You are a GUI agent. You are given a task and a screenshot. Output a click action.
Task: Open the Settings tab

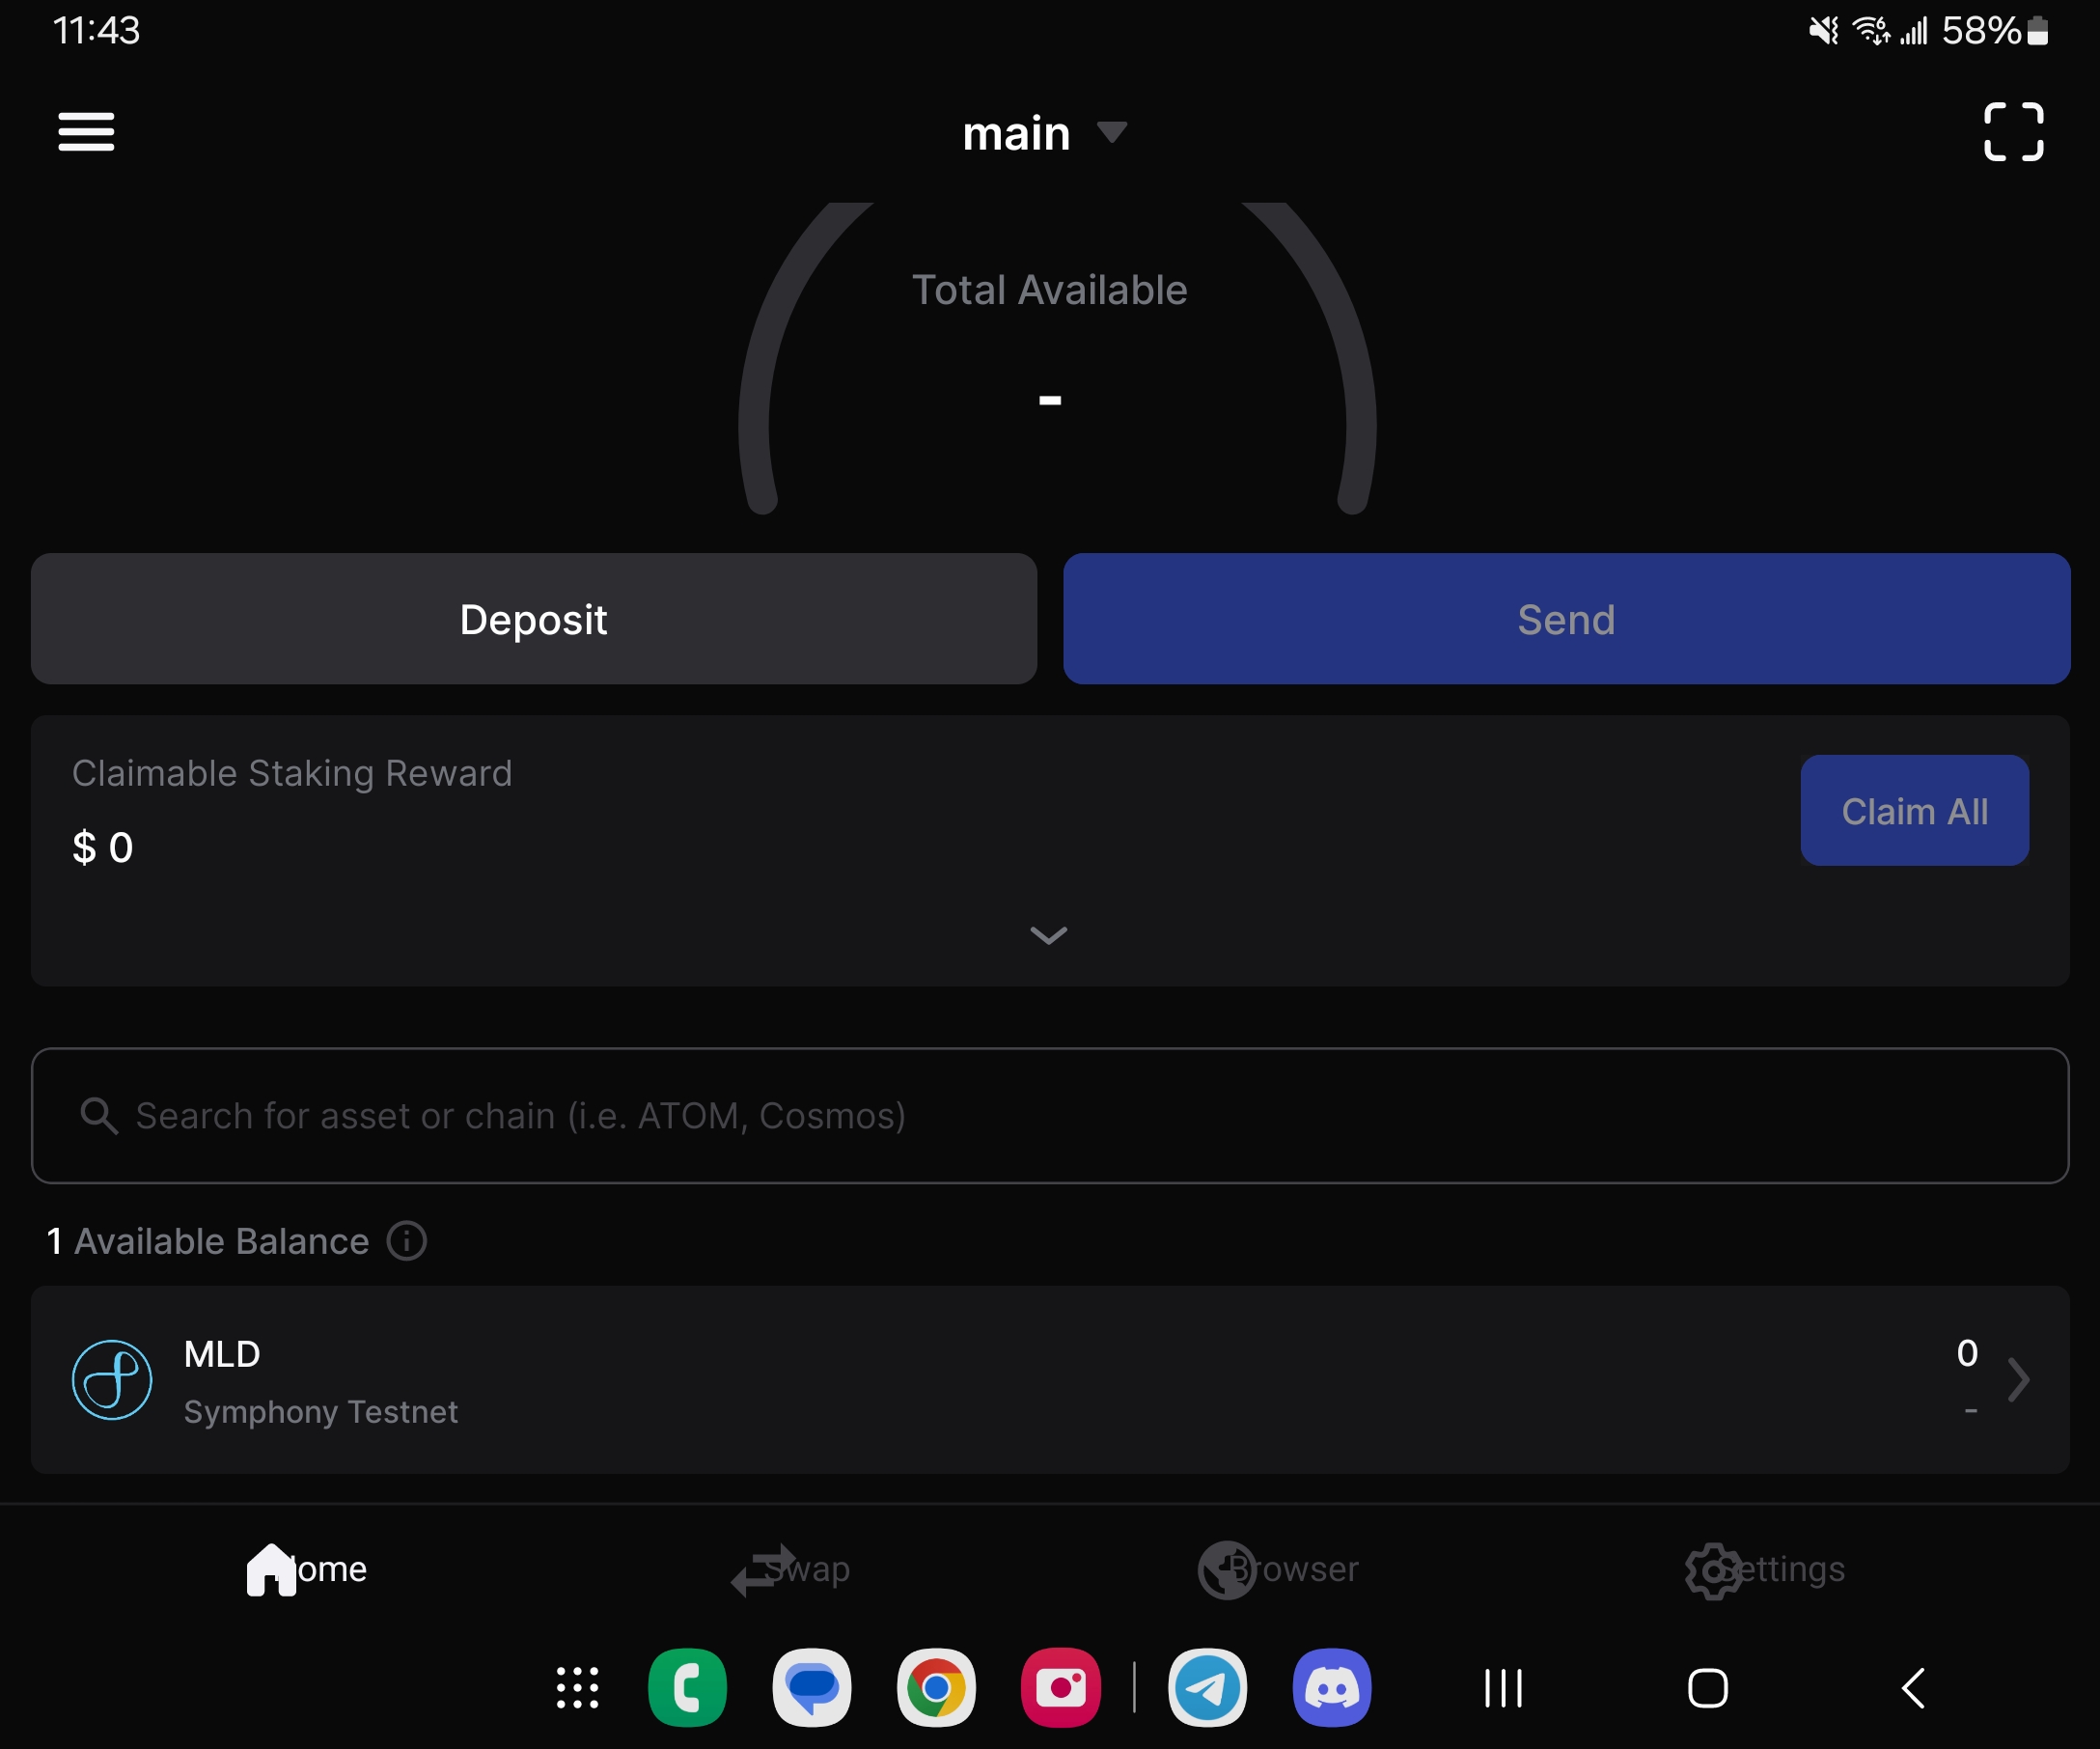click(1764, 1569)
